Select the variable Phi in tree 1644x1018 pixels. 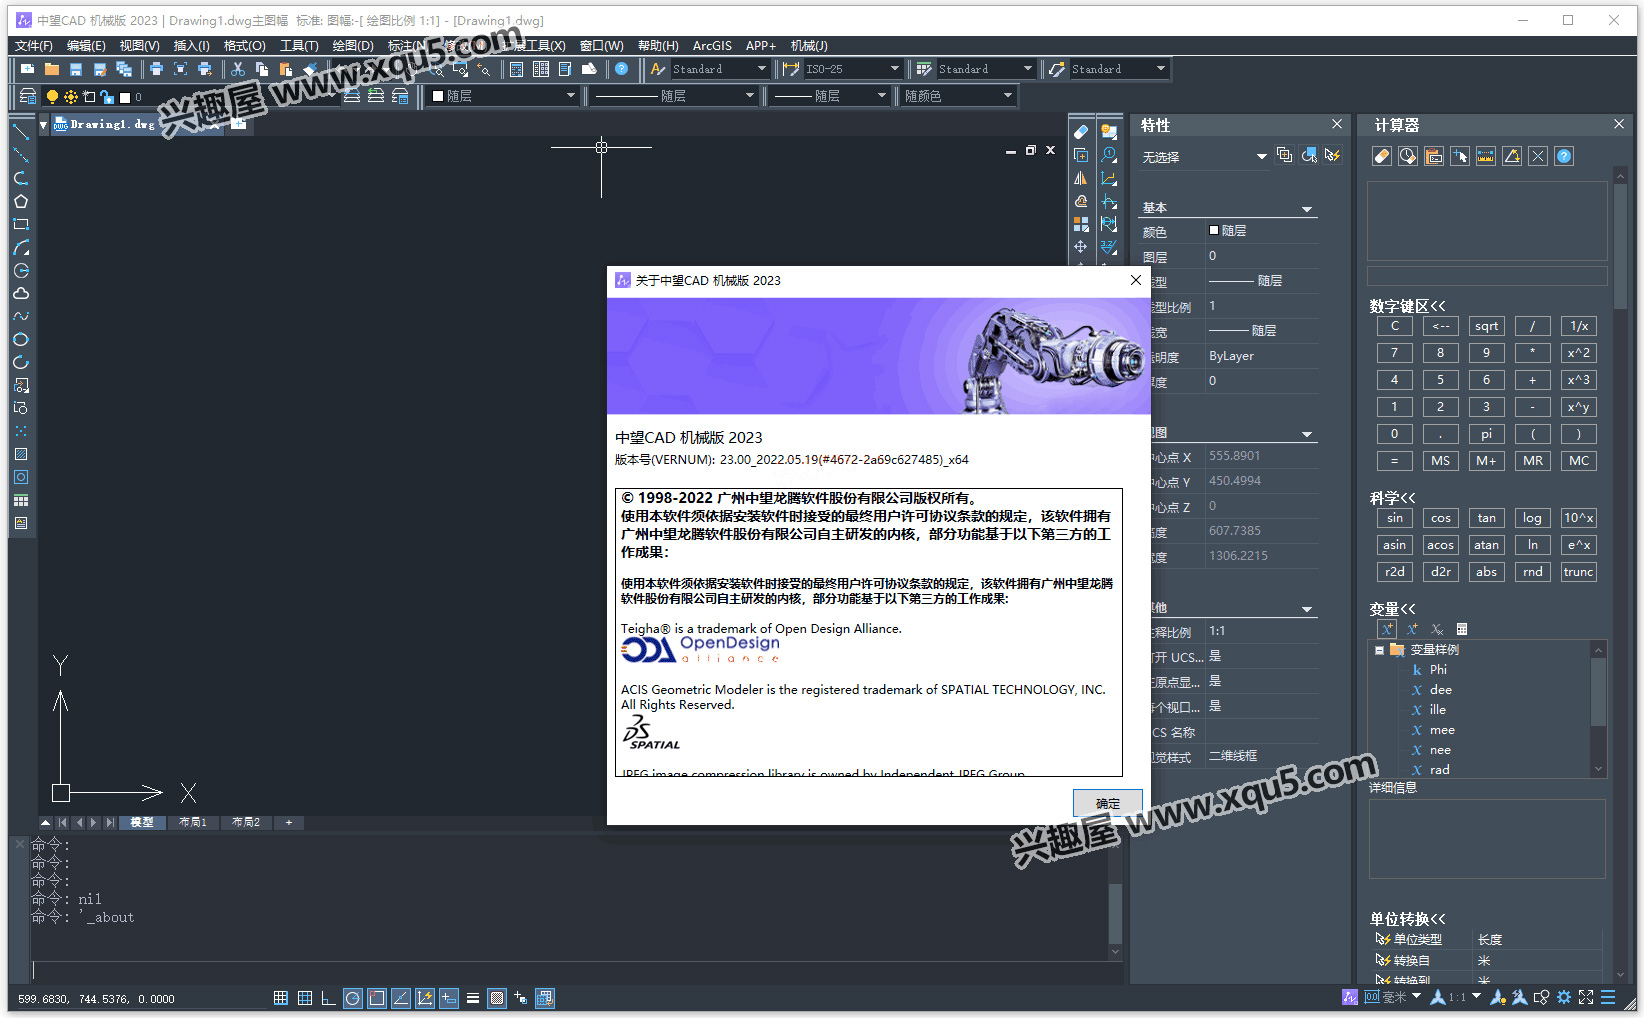click(x=1438, y=670)
